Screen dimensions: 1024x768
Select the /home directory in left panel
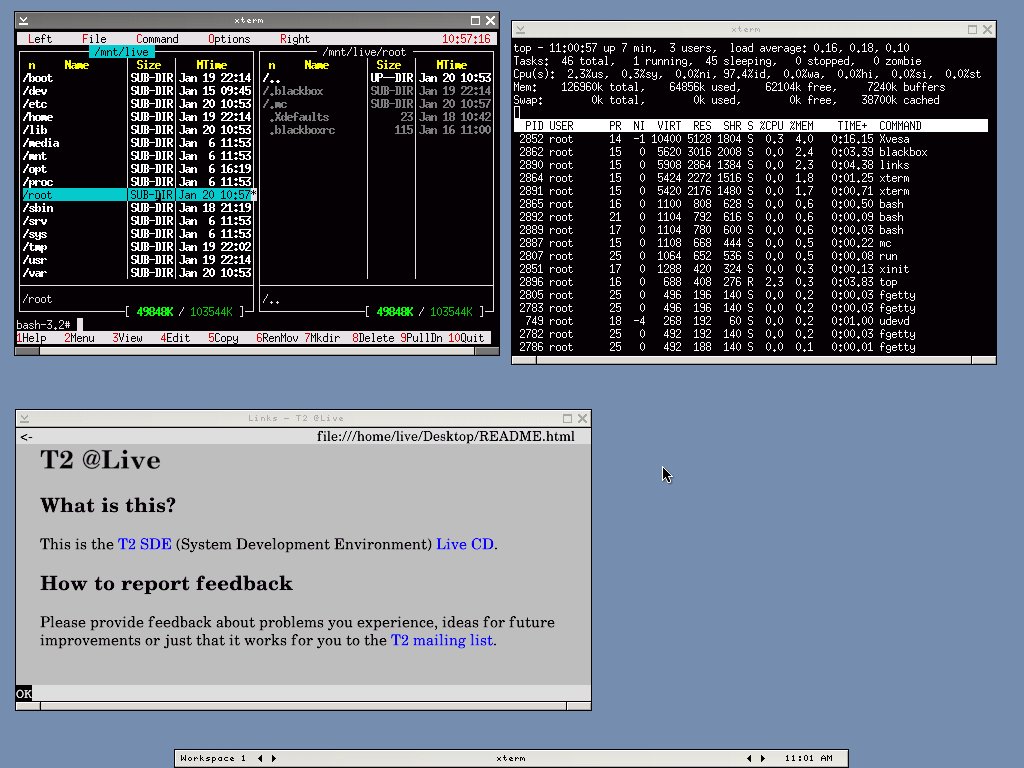40,117
